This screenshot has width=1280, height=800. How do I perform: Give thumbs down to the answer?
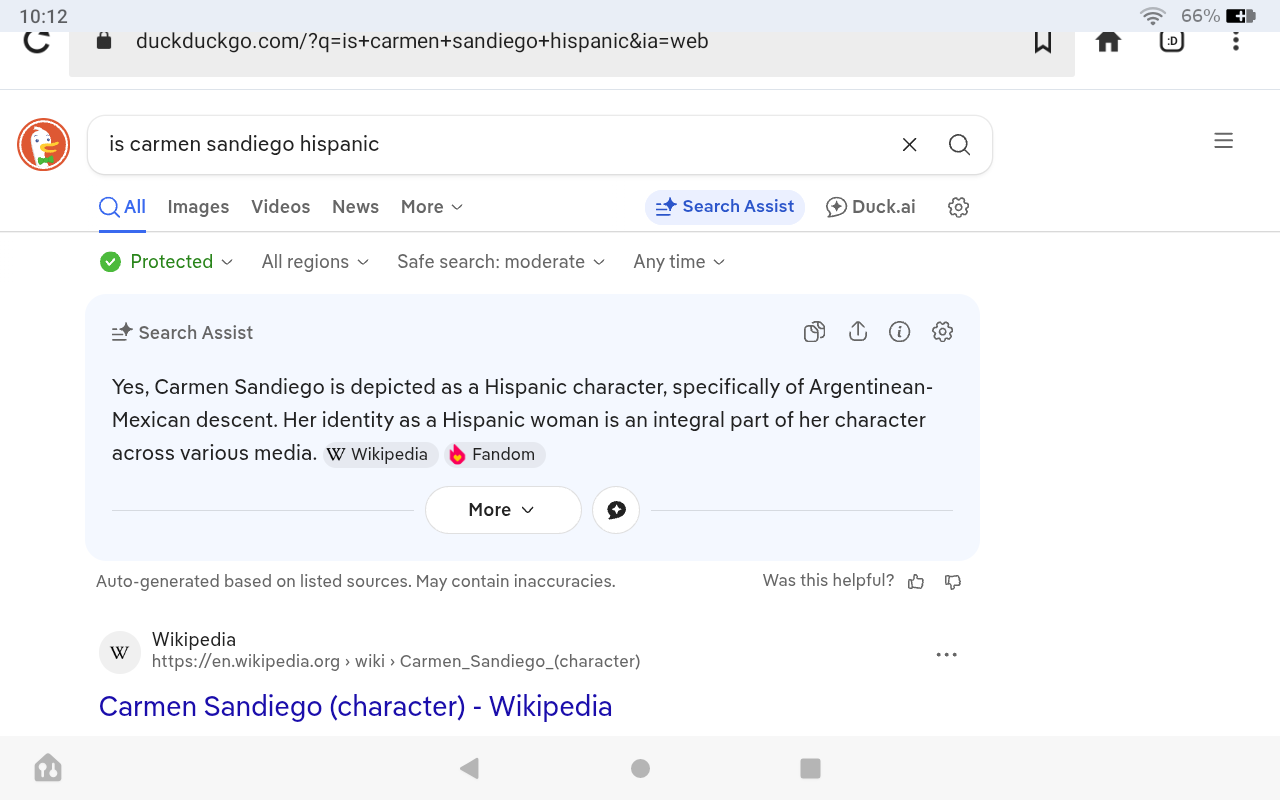pos(953,582)
